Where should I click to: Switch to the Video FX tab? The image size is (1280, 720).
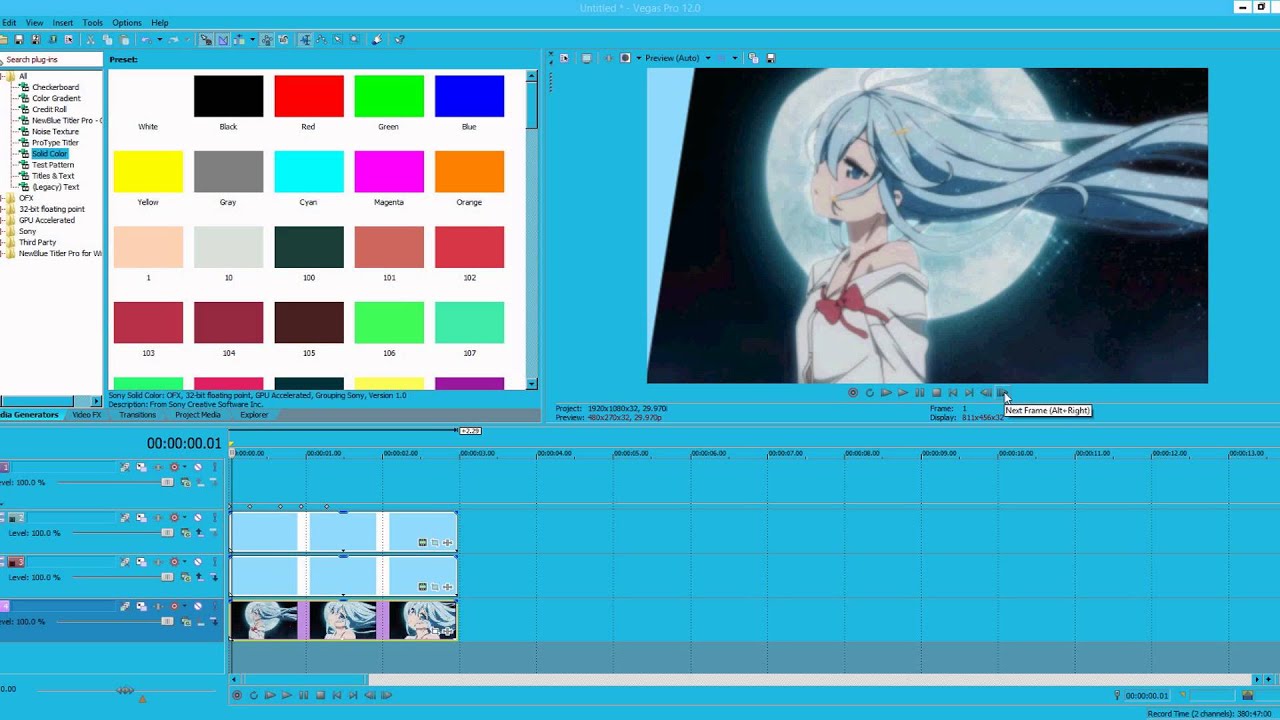(x=86, y=415)
